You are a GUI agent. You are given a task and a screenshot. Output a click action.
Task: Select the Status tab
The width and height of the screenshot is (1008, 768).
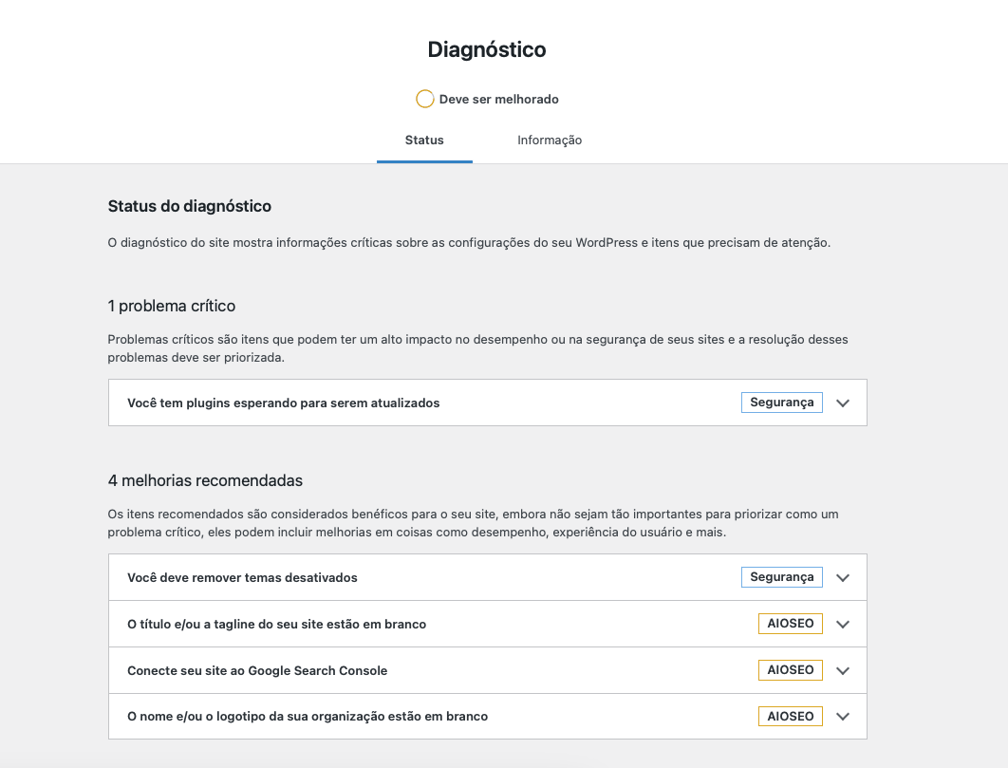coord(424,140)
